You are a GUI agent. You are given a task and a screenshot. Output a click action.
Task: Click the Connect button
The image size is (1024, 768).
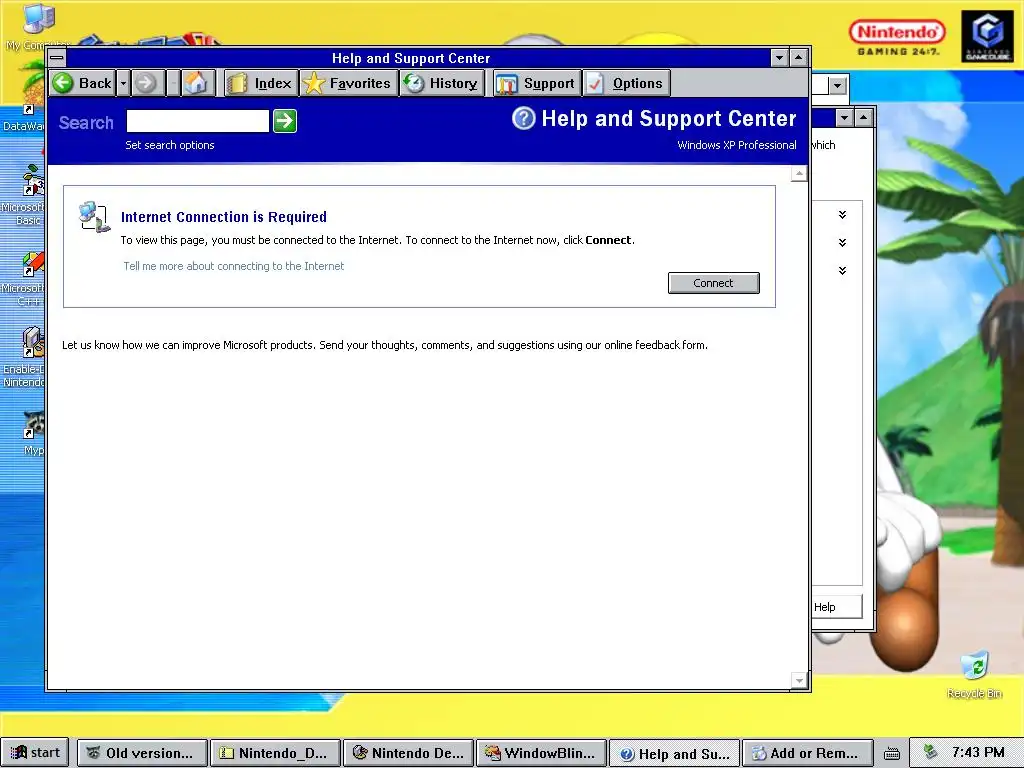coord(713,283)
